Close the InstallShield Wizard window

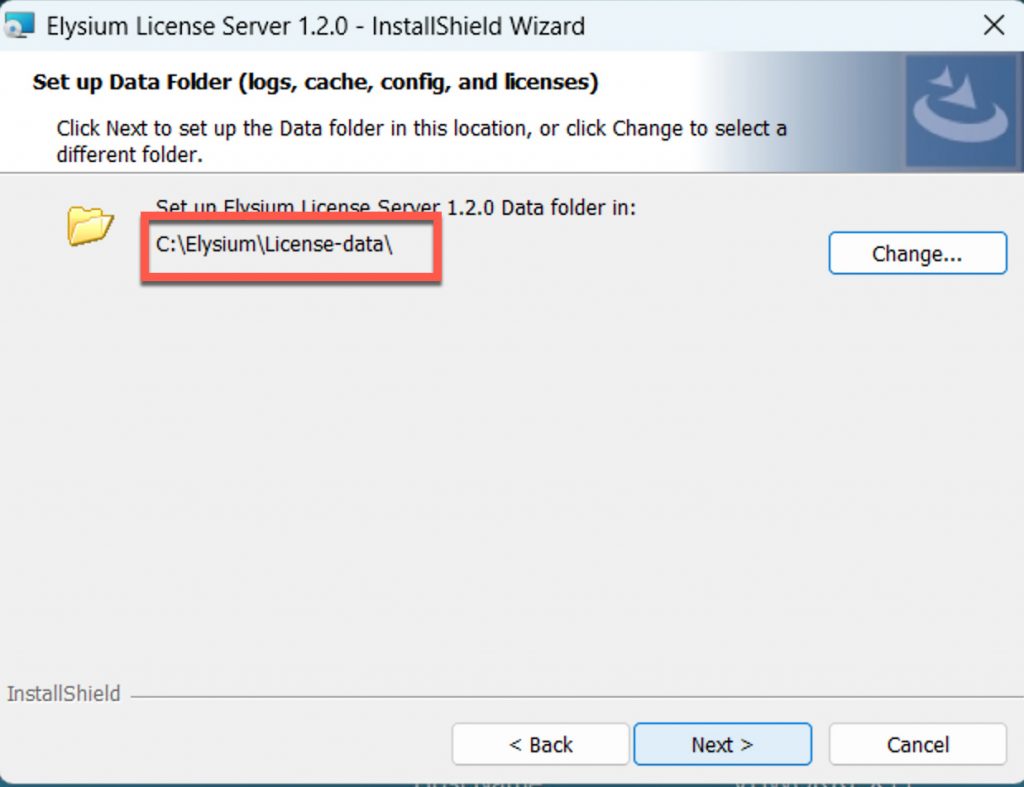click(993, 25)
